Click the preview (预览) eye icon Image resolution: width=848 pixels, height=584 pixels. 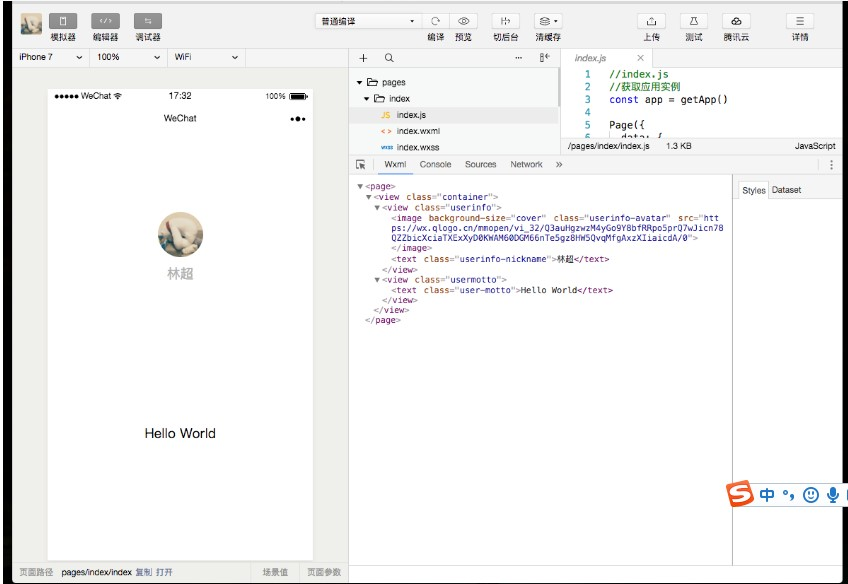coord(463,21)
